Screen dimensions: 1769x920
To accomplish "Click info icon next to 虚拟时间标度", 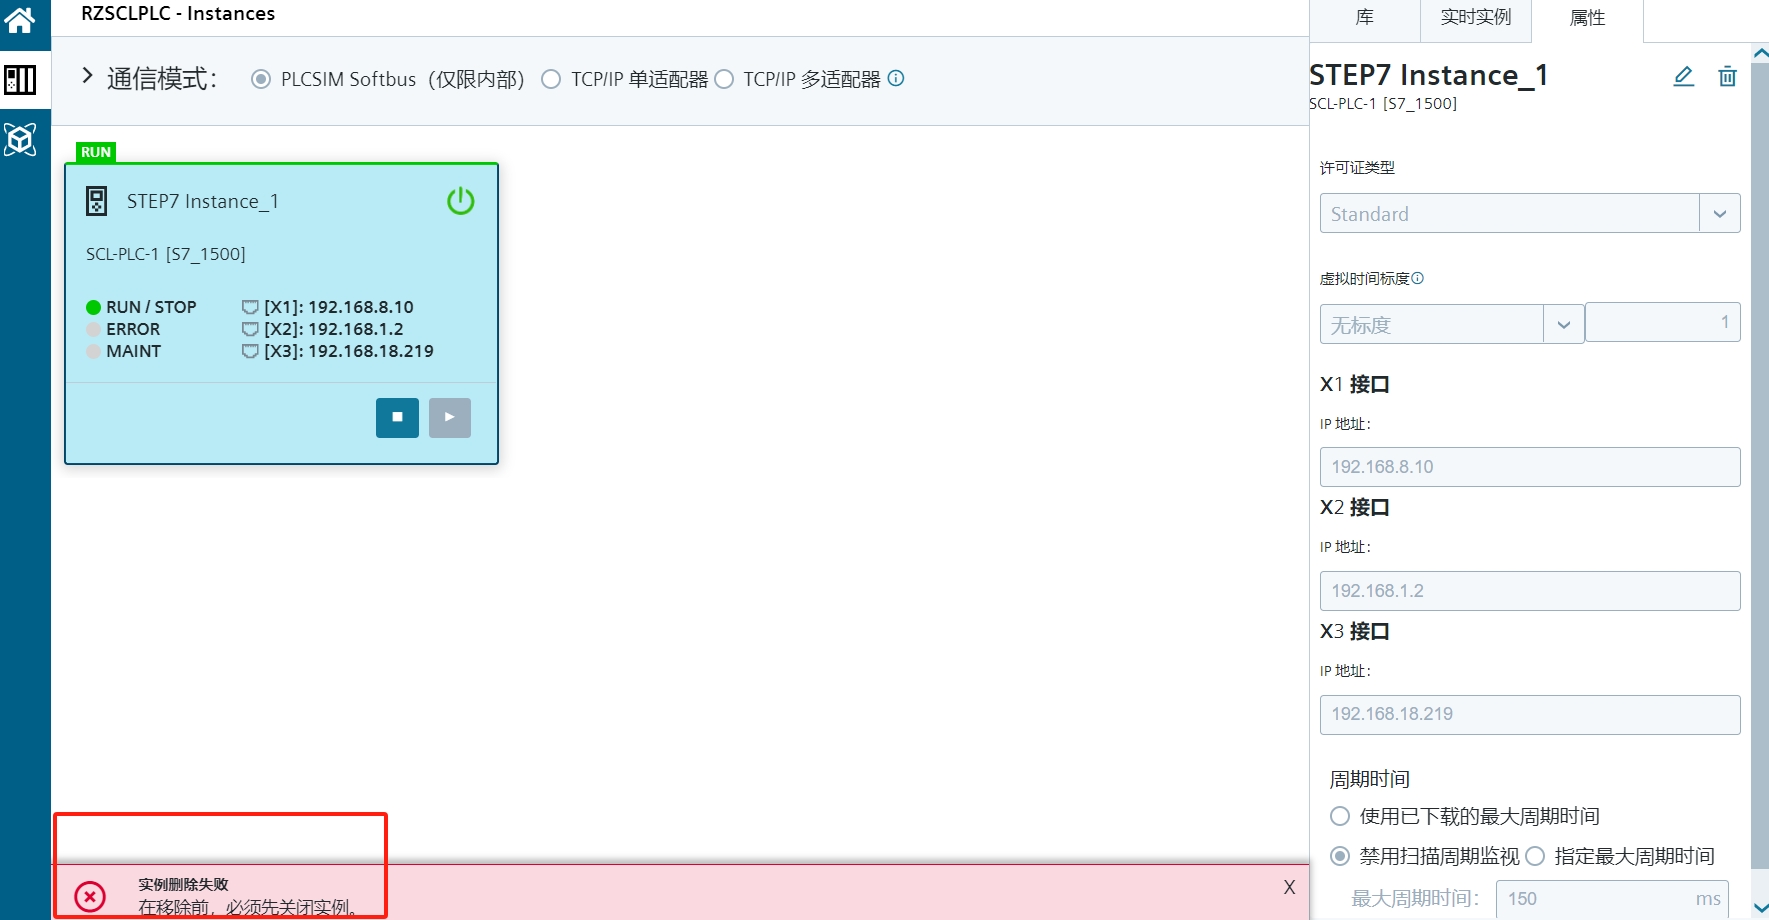I will 1417,279.
